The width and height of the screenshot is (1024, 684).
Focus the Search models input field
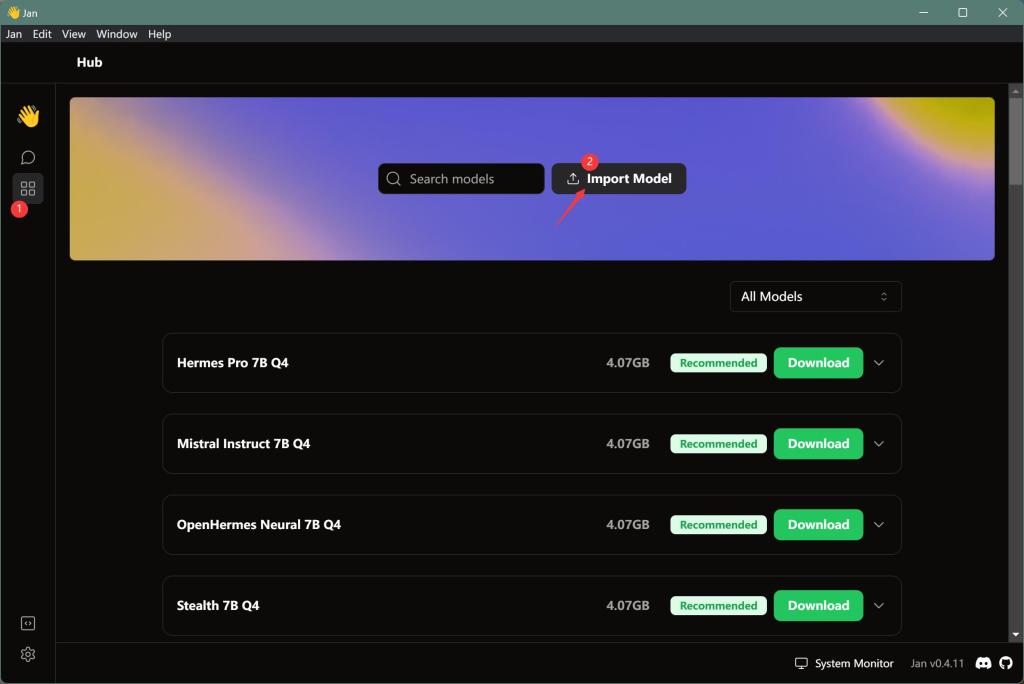tap(461, 178)
